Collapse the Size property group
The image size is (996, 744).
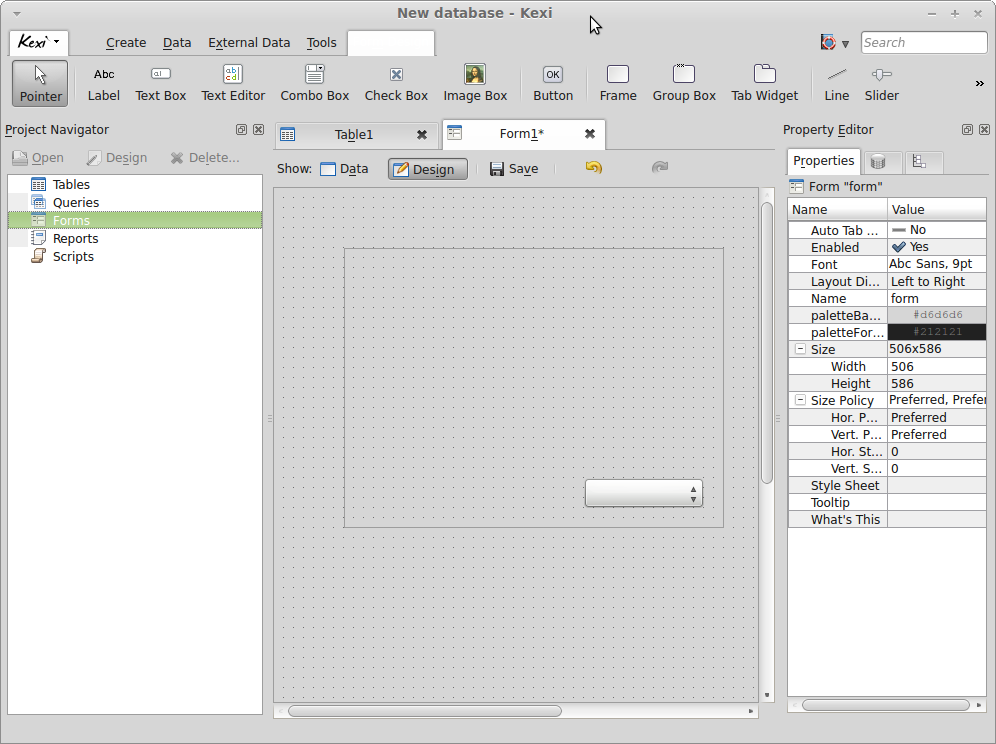[800, 349]
